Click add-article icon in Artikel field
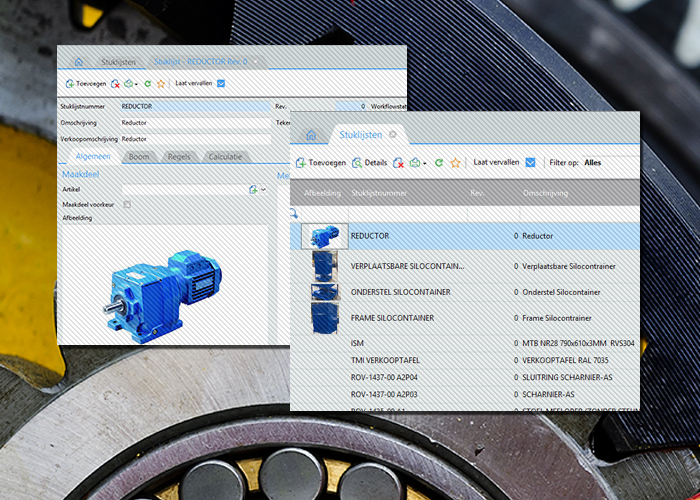 click(253, 190)
